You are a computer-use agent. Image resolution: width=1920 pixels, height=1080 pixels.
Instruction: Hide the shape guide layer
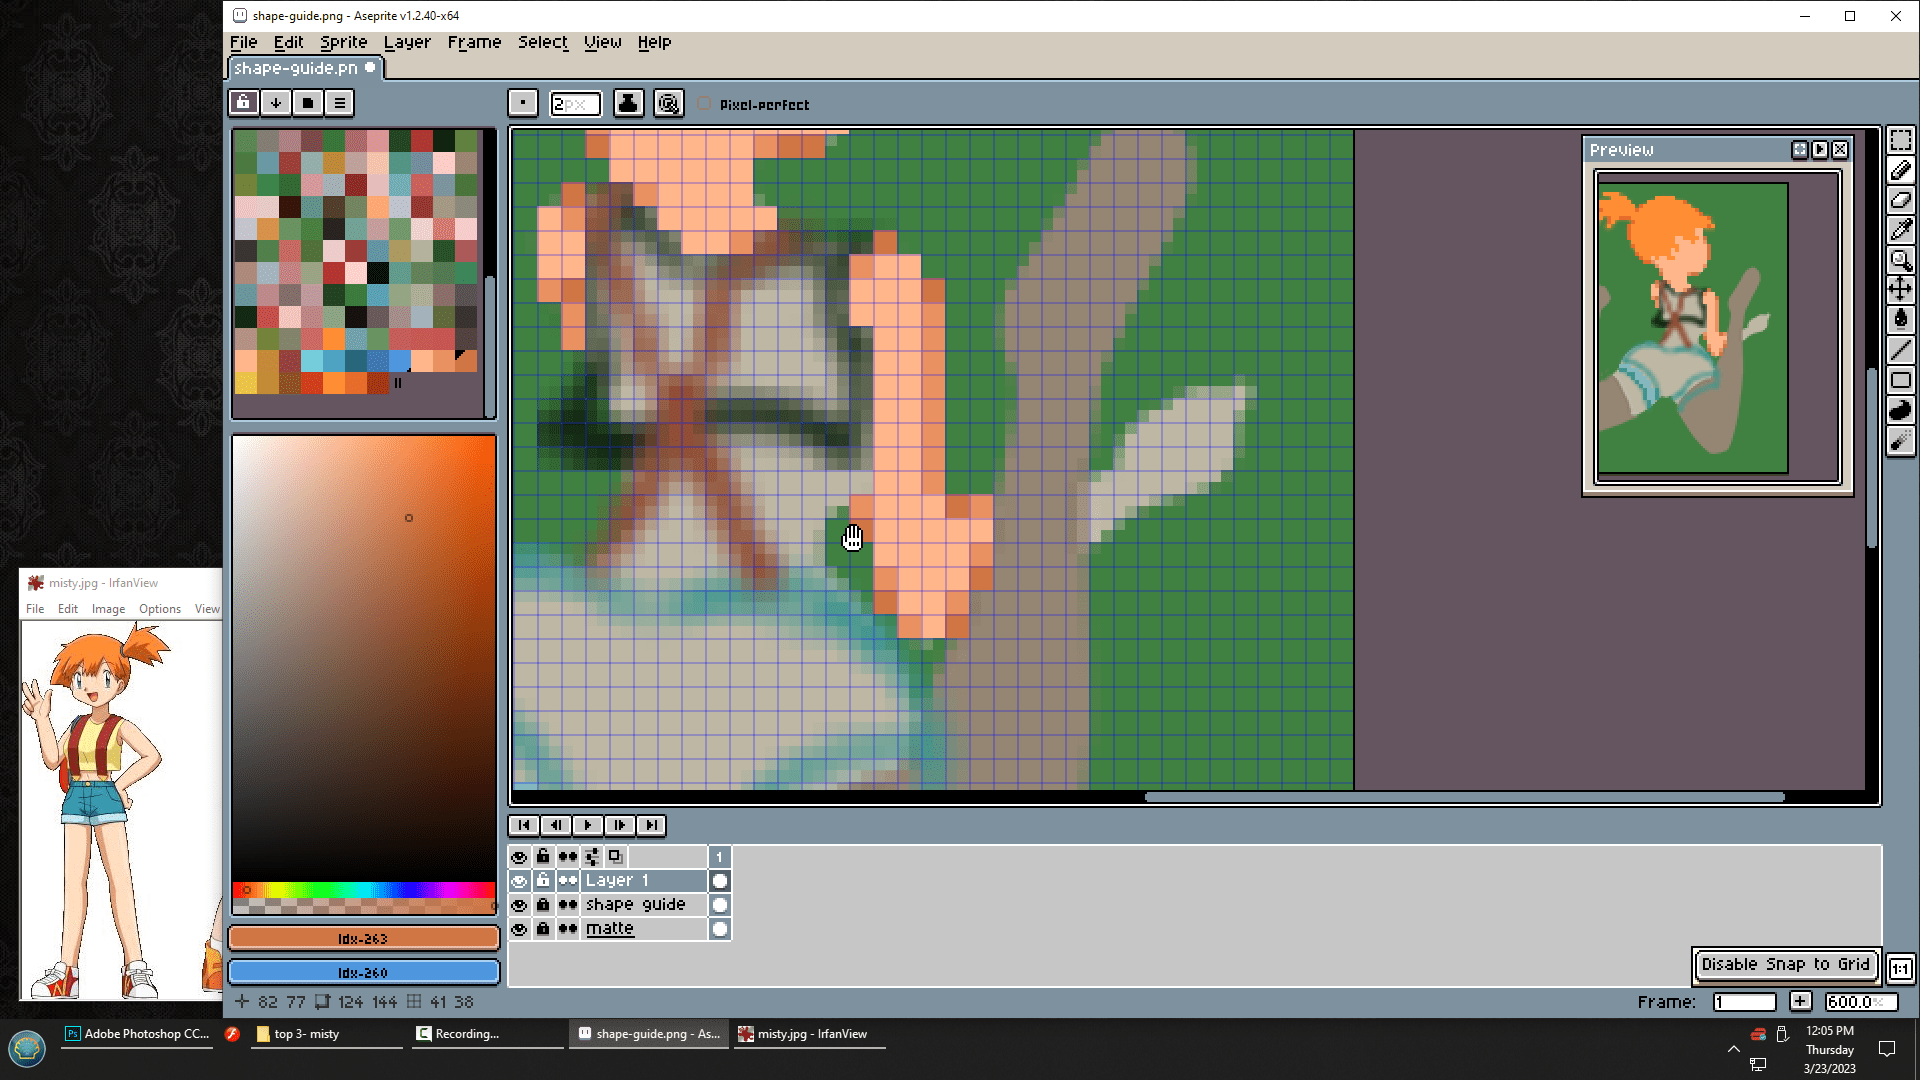pos(518,905)
